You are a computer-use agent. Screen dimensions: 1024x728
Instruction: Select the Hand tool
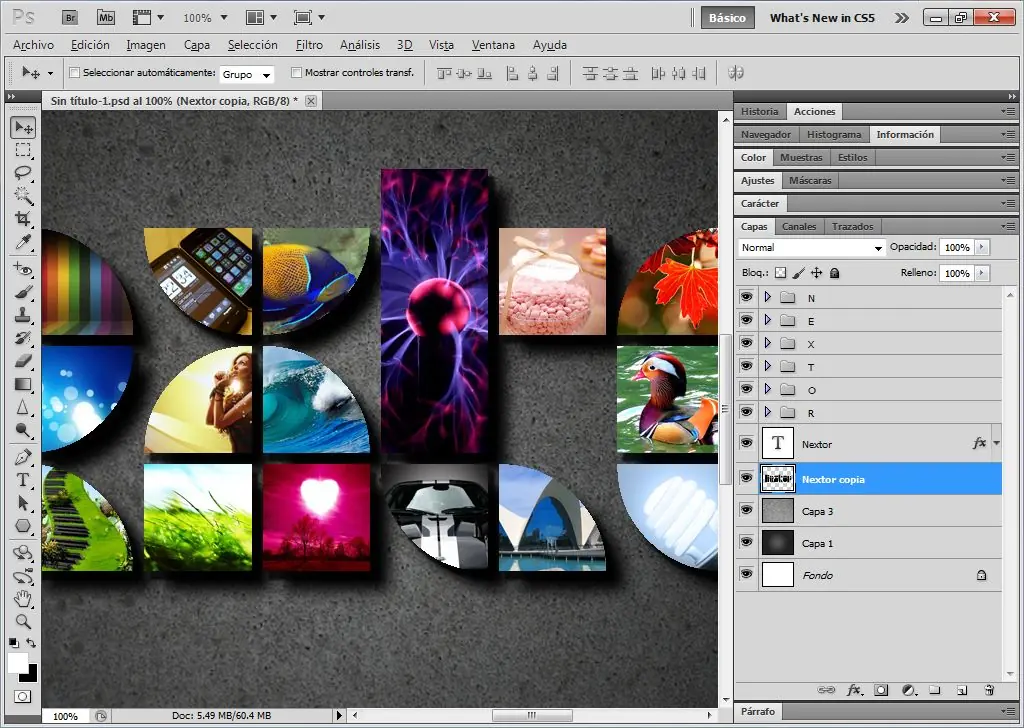pyautogui.click(x=23, y=598)
